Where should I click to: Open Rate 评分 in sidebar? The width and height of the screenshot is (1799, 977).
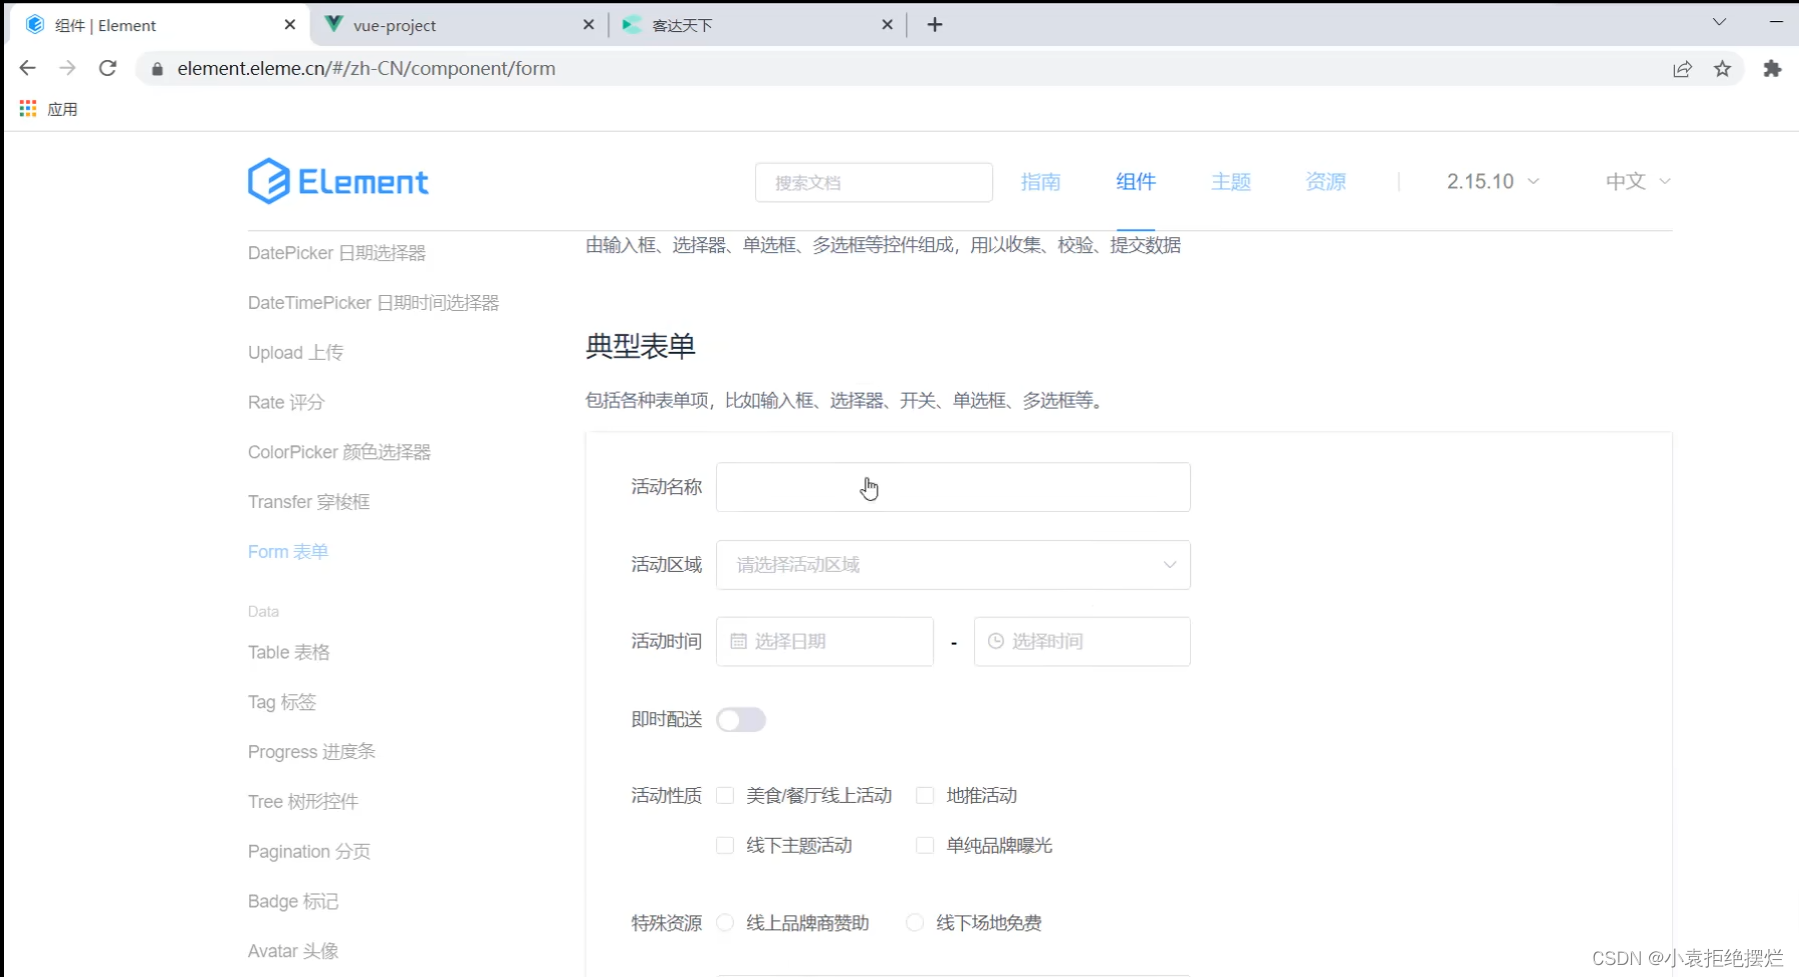(286, 402)
